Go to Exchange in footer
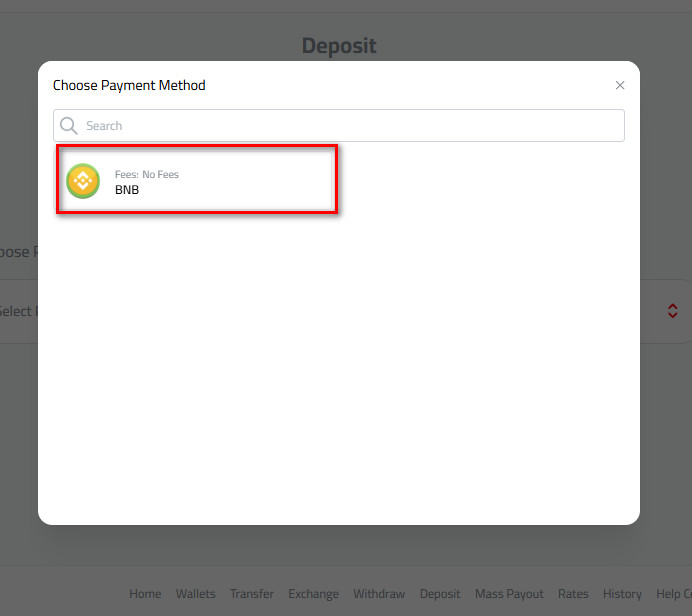 pos(313,594)
